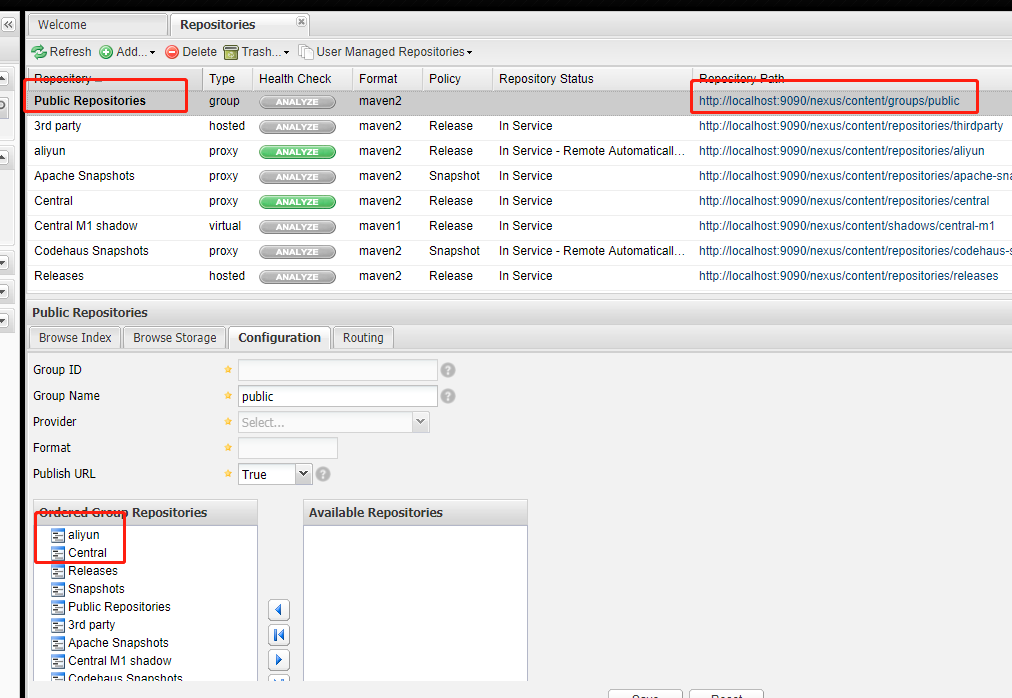Open the Add... dropdown menu
This screenshot has height=698, width=1012.
128,52
